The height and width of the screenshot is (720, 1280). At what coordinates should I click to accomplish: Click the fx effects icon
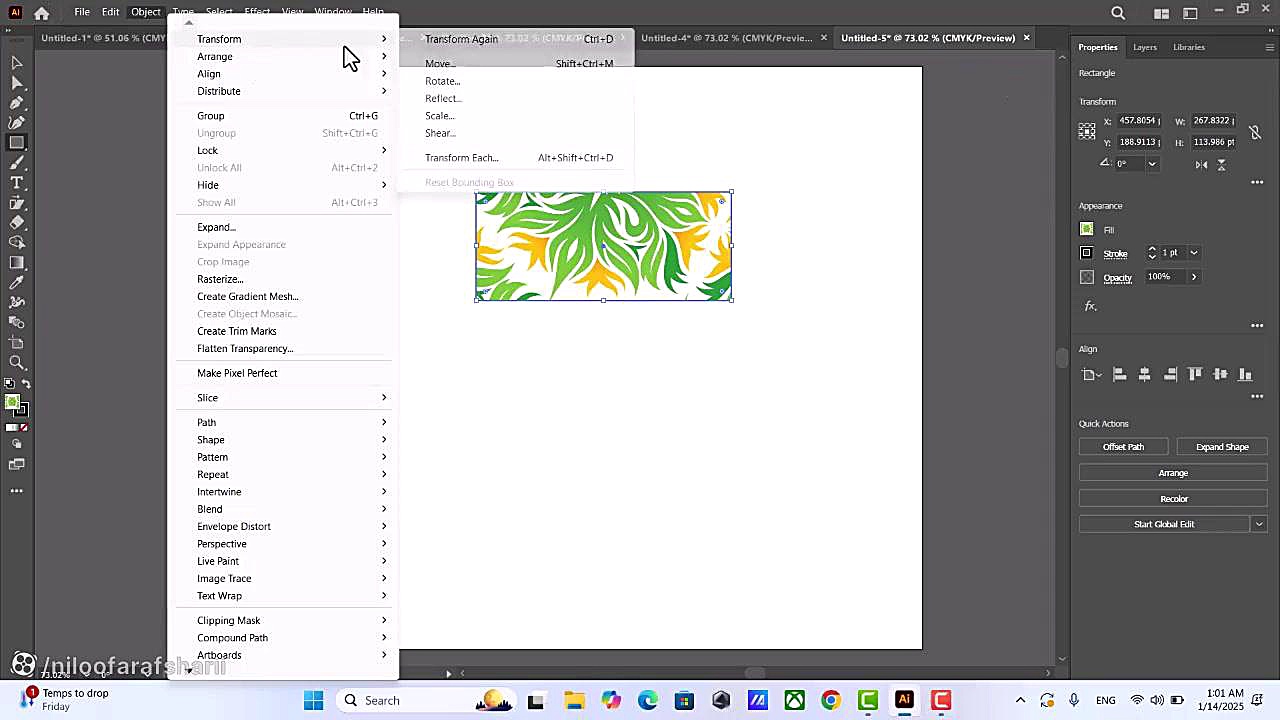tap(1091, 306)
